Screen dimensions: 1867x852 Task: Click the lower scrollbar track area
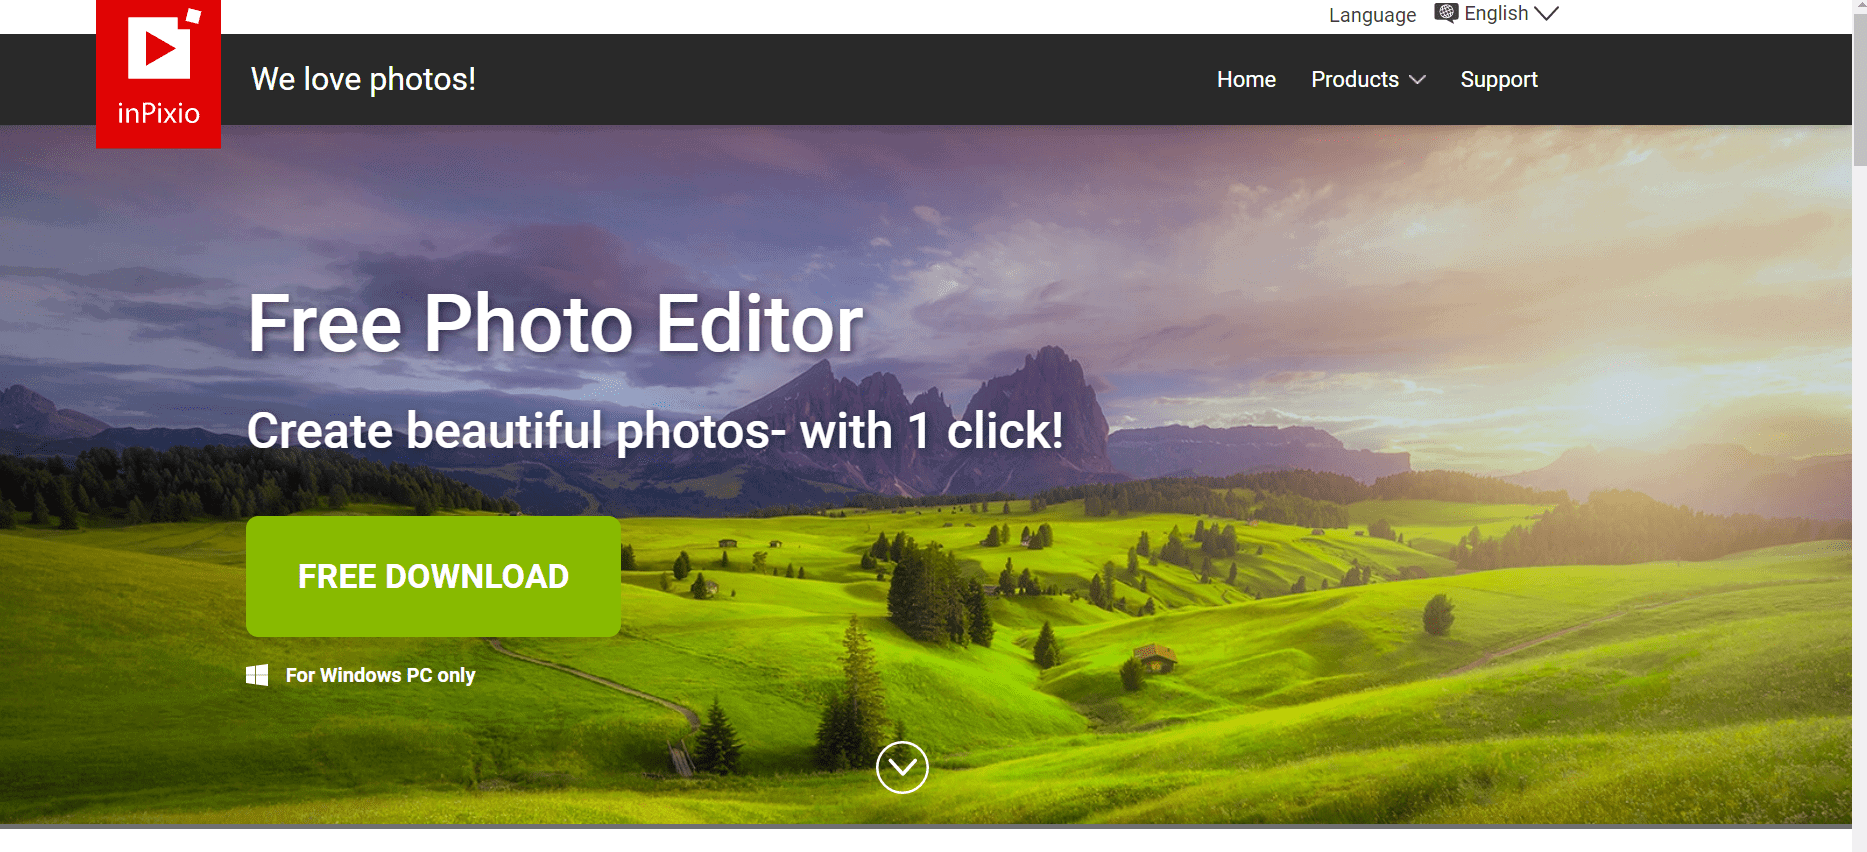click(1859, 600)
